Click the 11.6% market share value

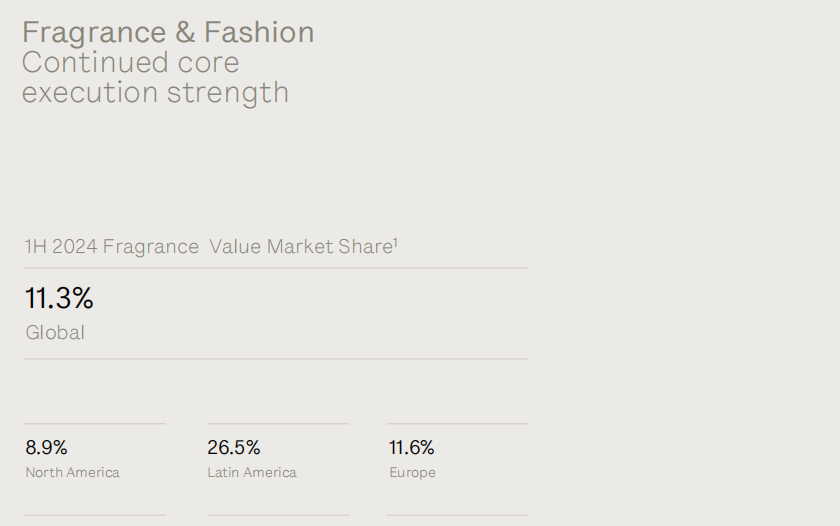(x=412, y=448)
